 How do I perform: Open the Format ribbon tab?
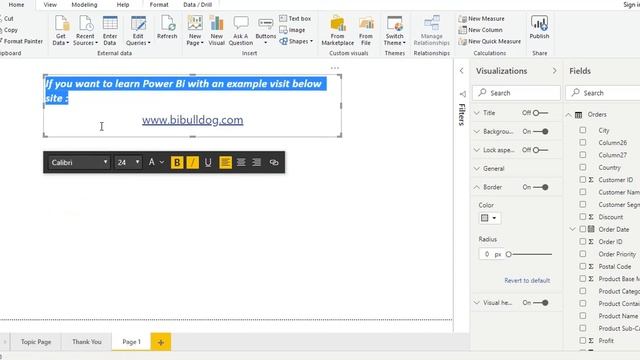pos(159,4)
